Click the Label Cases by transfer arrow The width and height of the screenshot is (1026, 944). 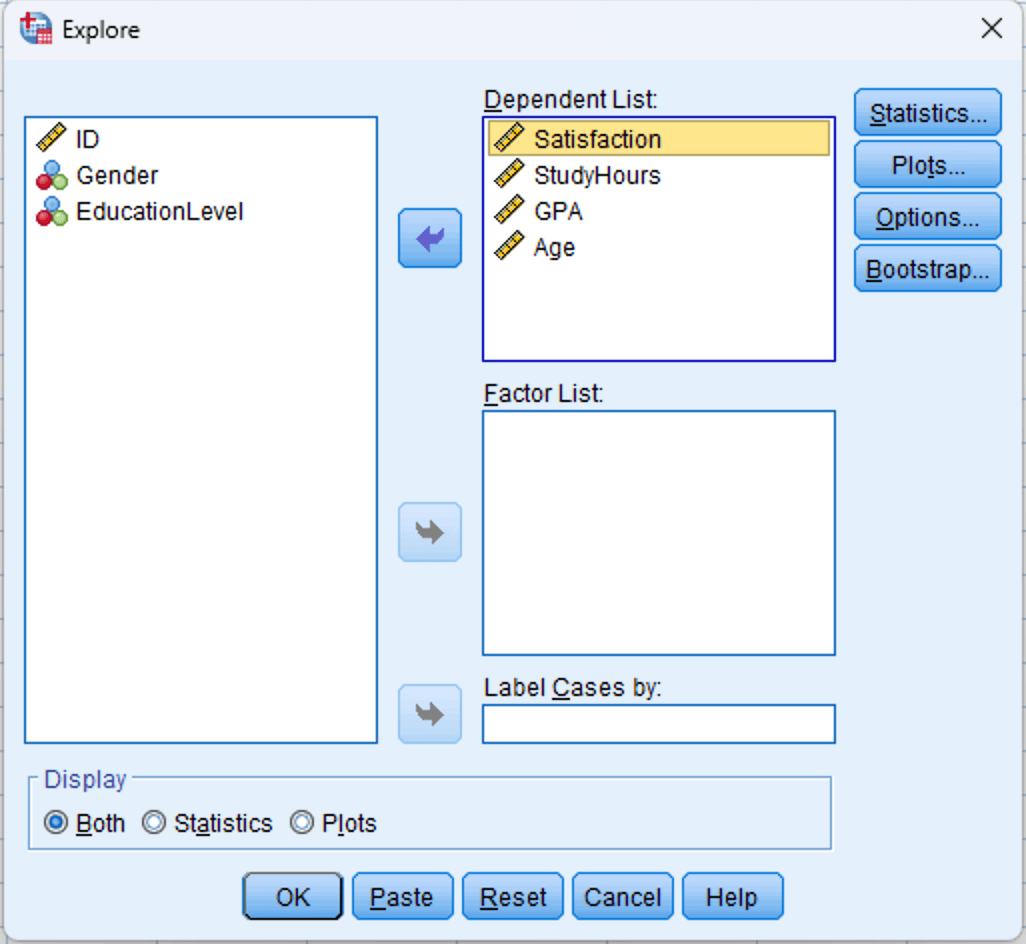click(430, 714)
